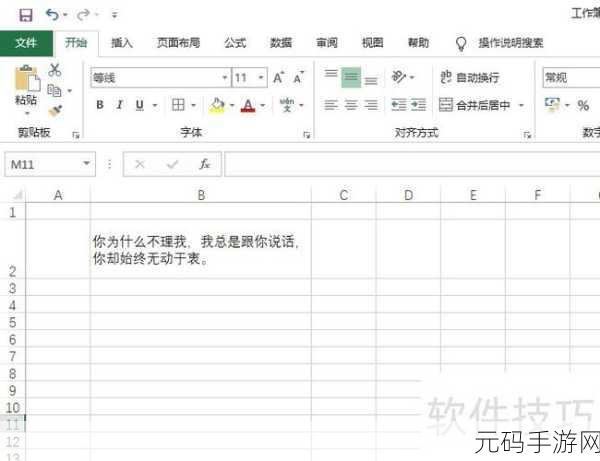Click the Format Painter brush icon

pos(55,111)
